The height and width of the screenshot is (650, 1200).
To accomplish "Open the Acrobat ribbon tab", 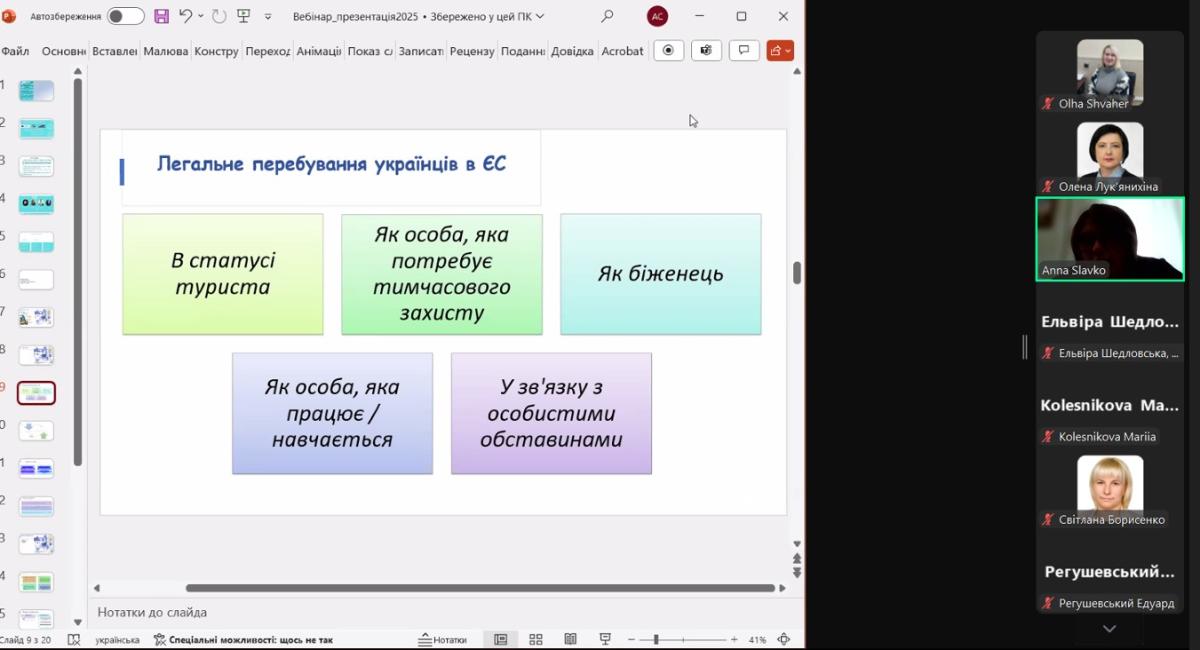I will 622,51.
